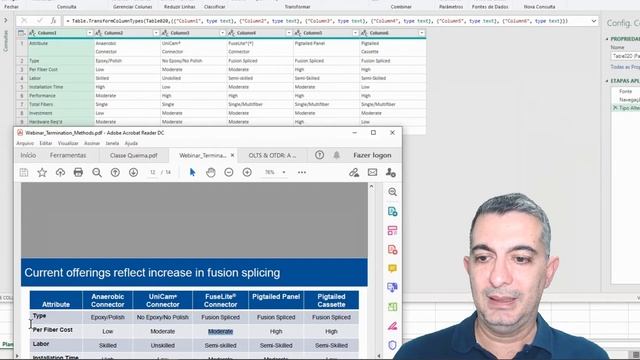Click Fazer logon sign-in button
640x360 pixels.
click(372, 155)
